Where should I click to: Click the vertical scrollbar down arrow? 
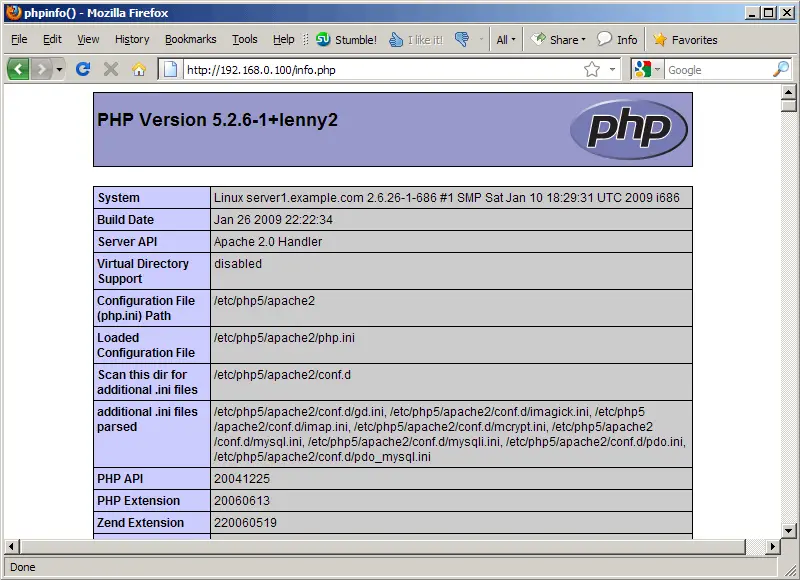pyautogui.click(x=788, y=531)
